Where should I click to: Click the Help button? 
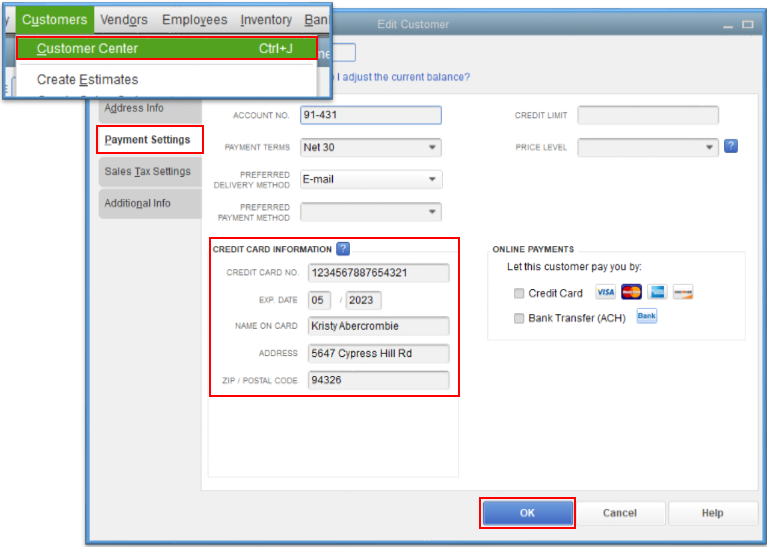coord(712,513)
